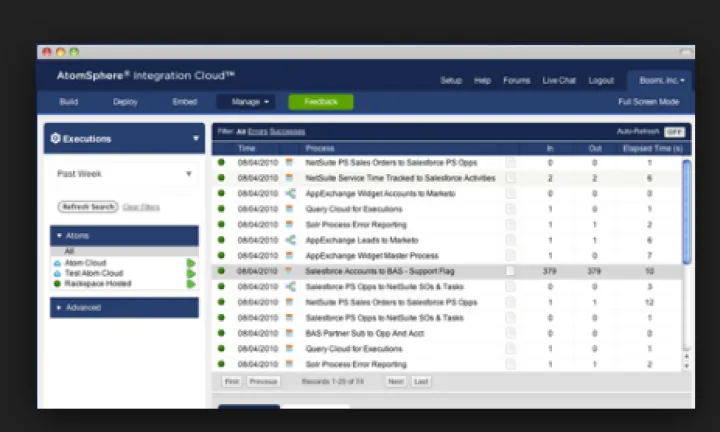Viewport: 720px width, 432px height.
Task: Open the Help link in header
Action: click(483, 80)
